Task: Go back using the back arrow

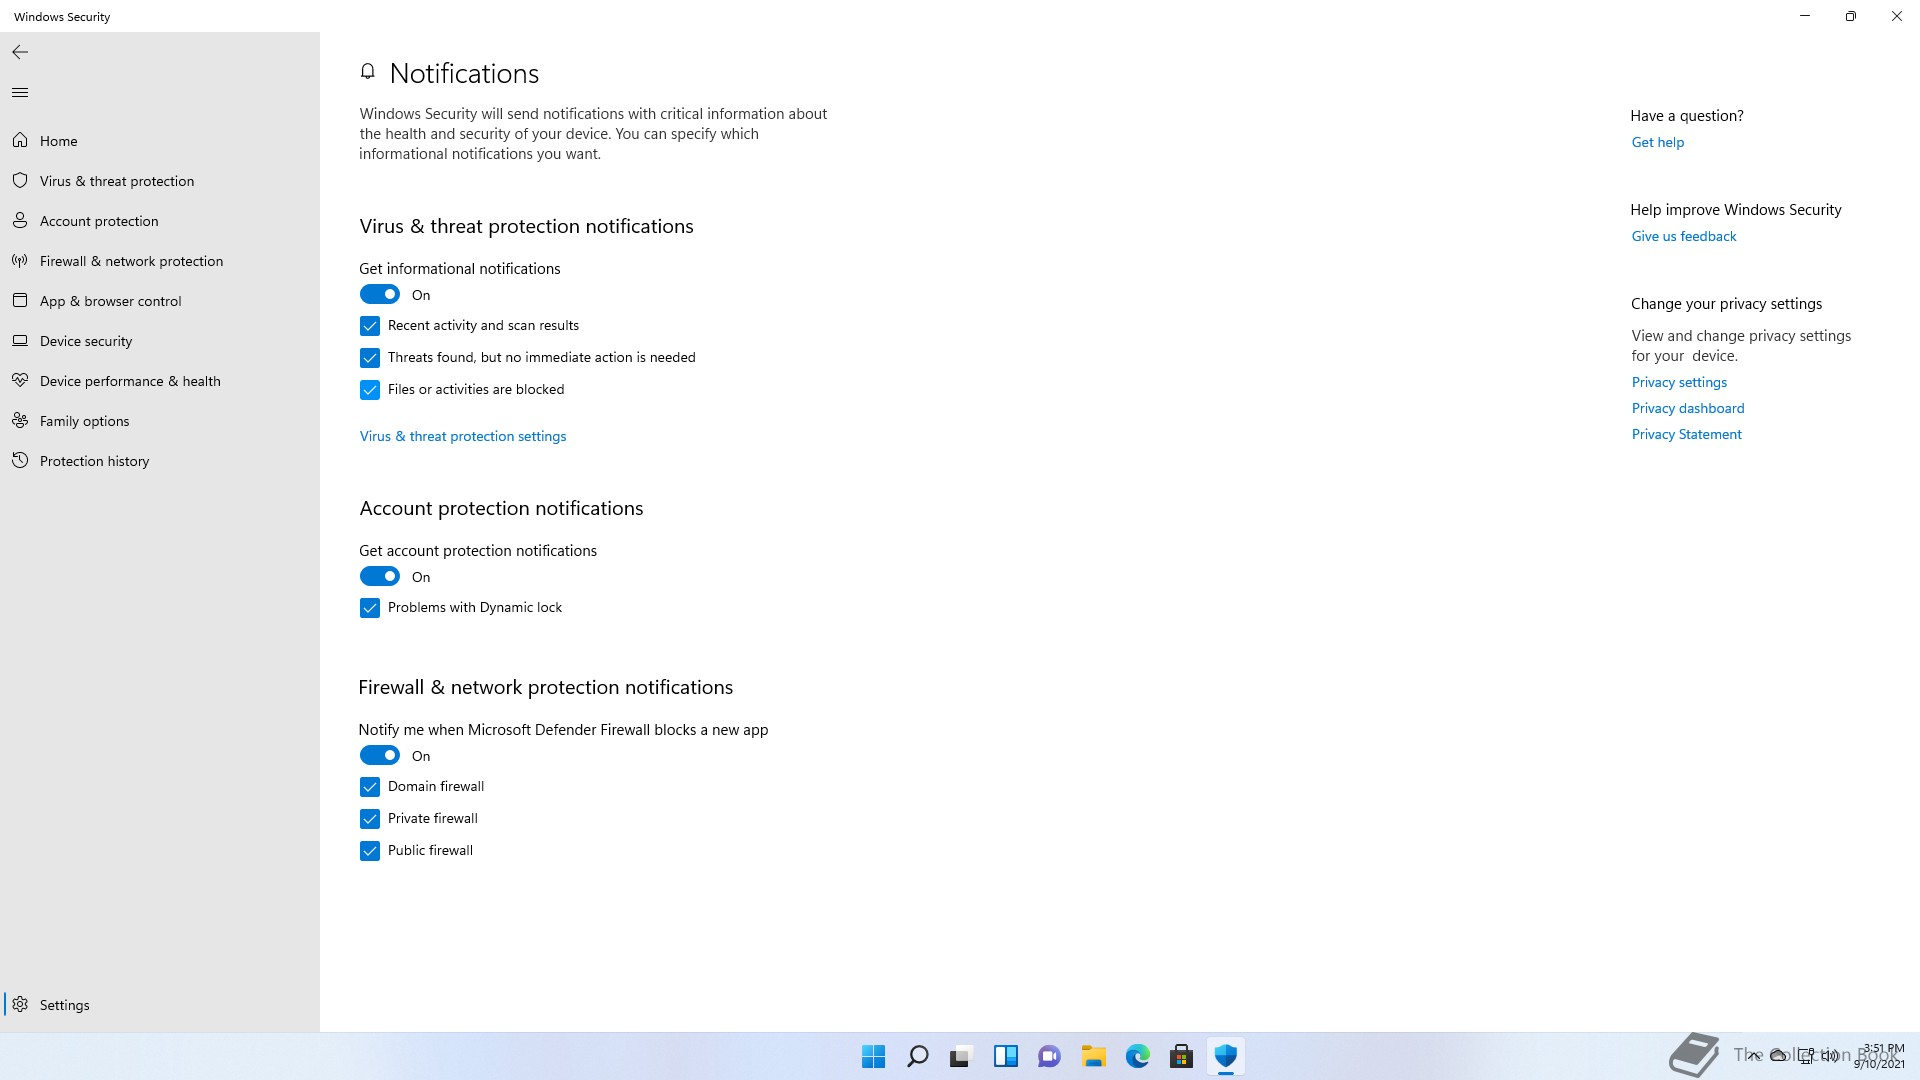Action: 20,52
